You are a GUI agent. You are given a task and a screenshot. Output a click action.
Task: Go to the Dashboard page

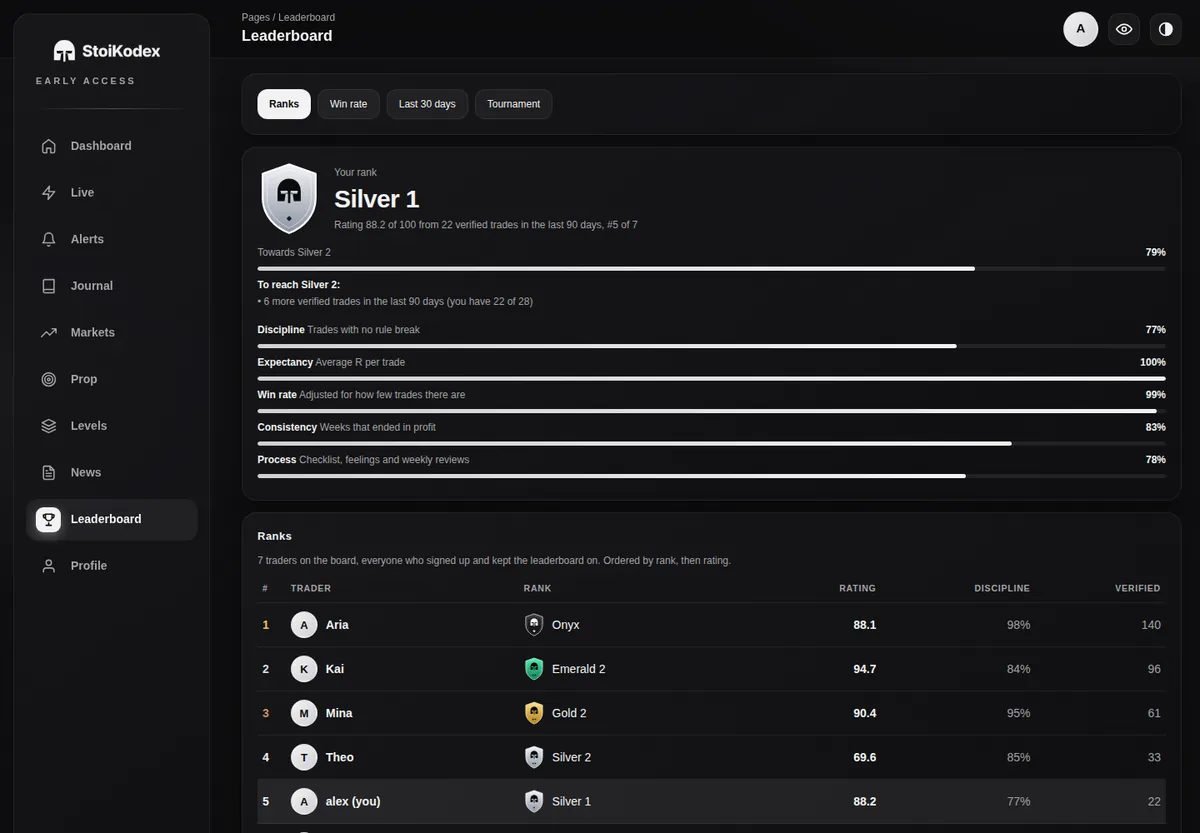pyautogui.click(x=112, y=146)
